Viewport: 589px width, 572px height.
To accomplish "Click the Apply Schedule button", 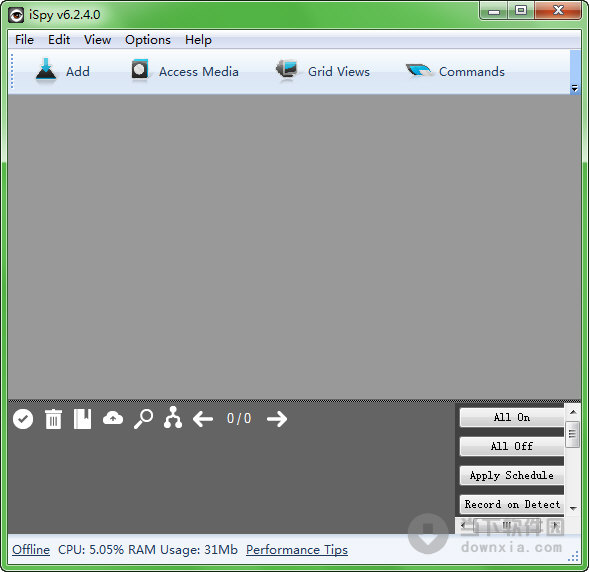I will (x=512, y=475).
